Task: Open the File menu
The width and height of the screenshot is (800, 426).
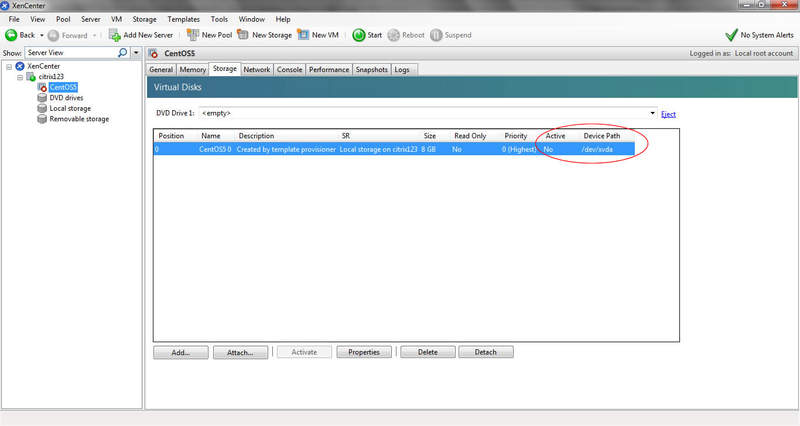Action: click(14, 19)
